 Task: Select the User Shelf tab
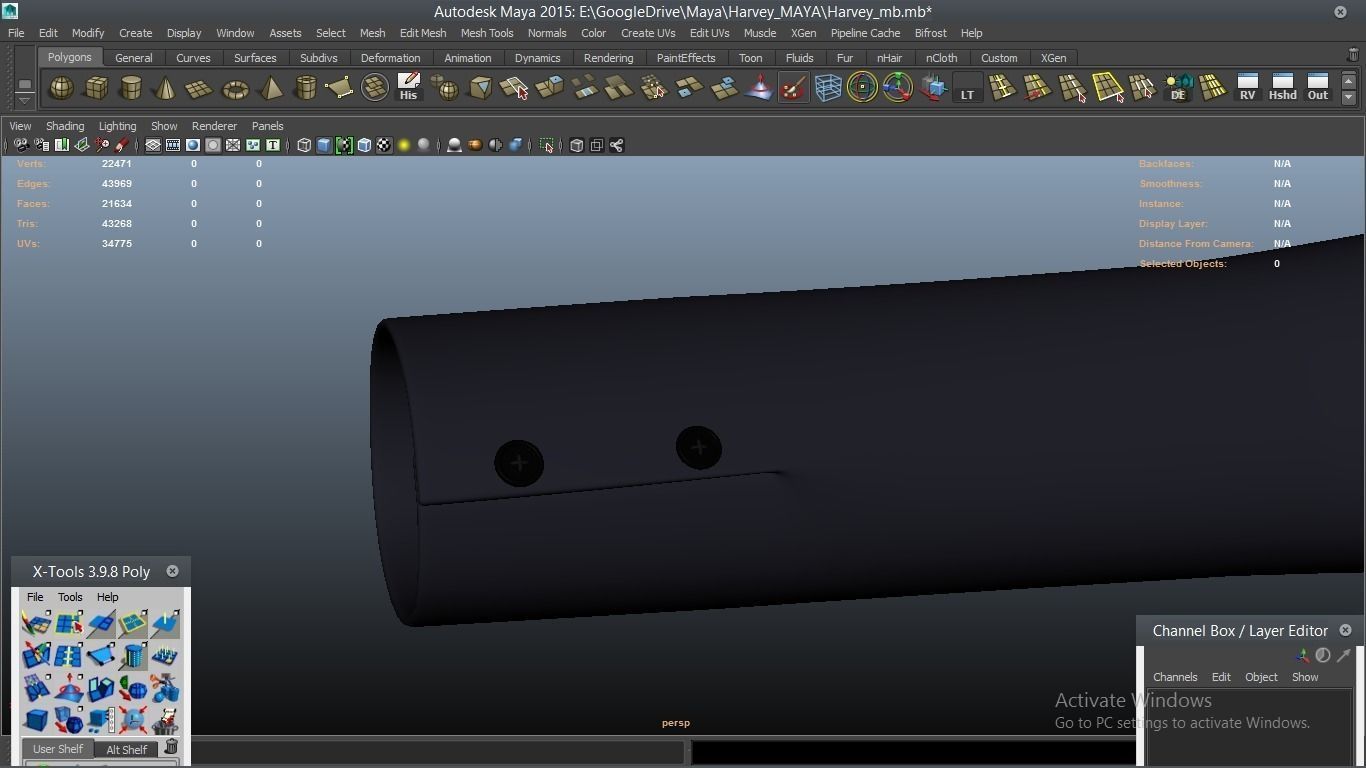58,749
